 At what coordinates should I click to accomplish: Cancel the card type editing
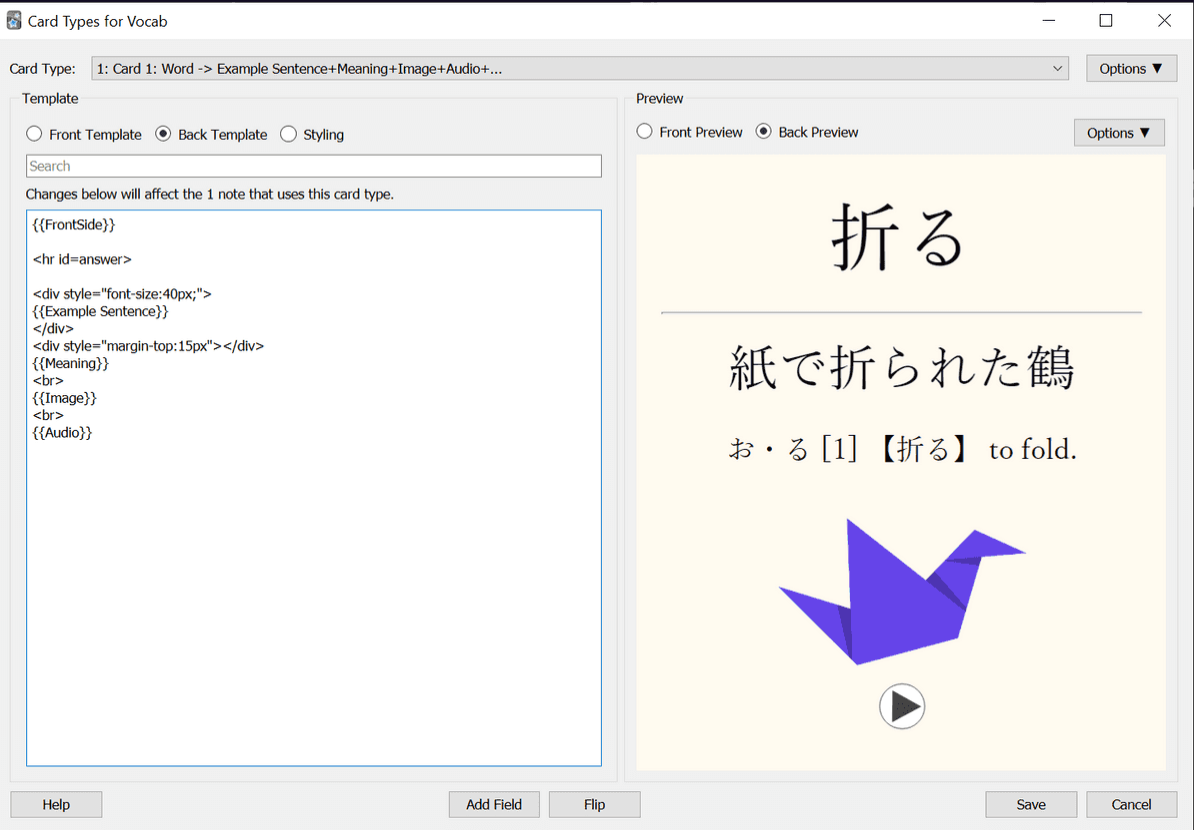point(1132,804)
